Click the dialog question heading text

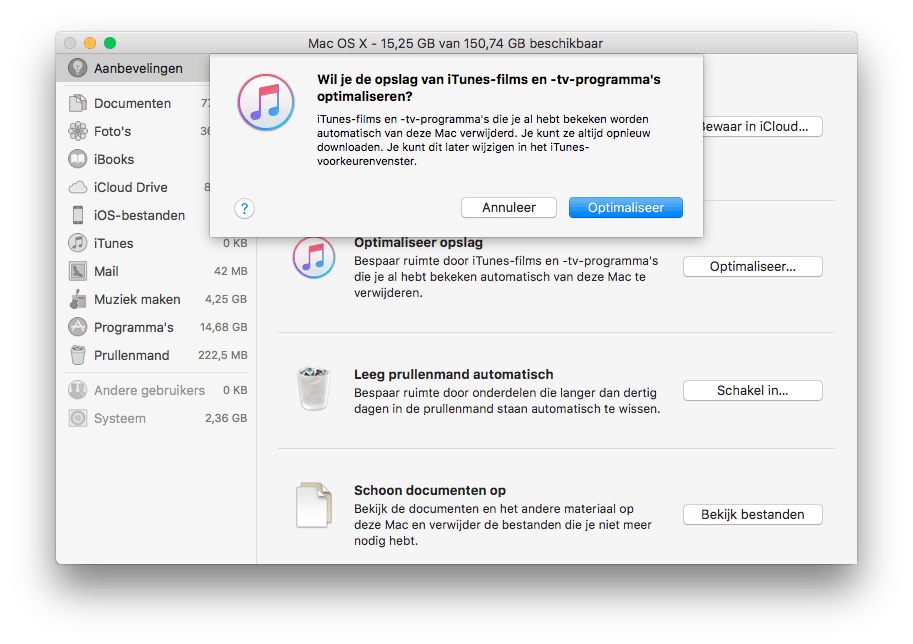489,88
